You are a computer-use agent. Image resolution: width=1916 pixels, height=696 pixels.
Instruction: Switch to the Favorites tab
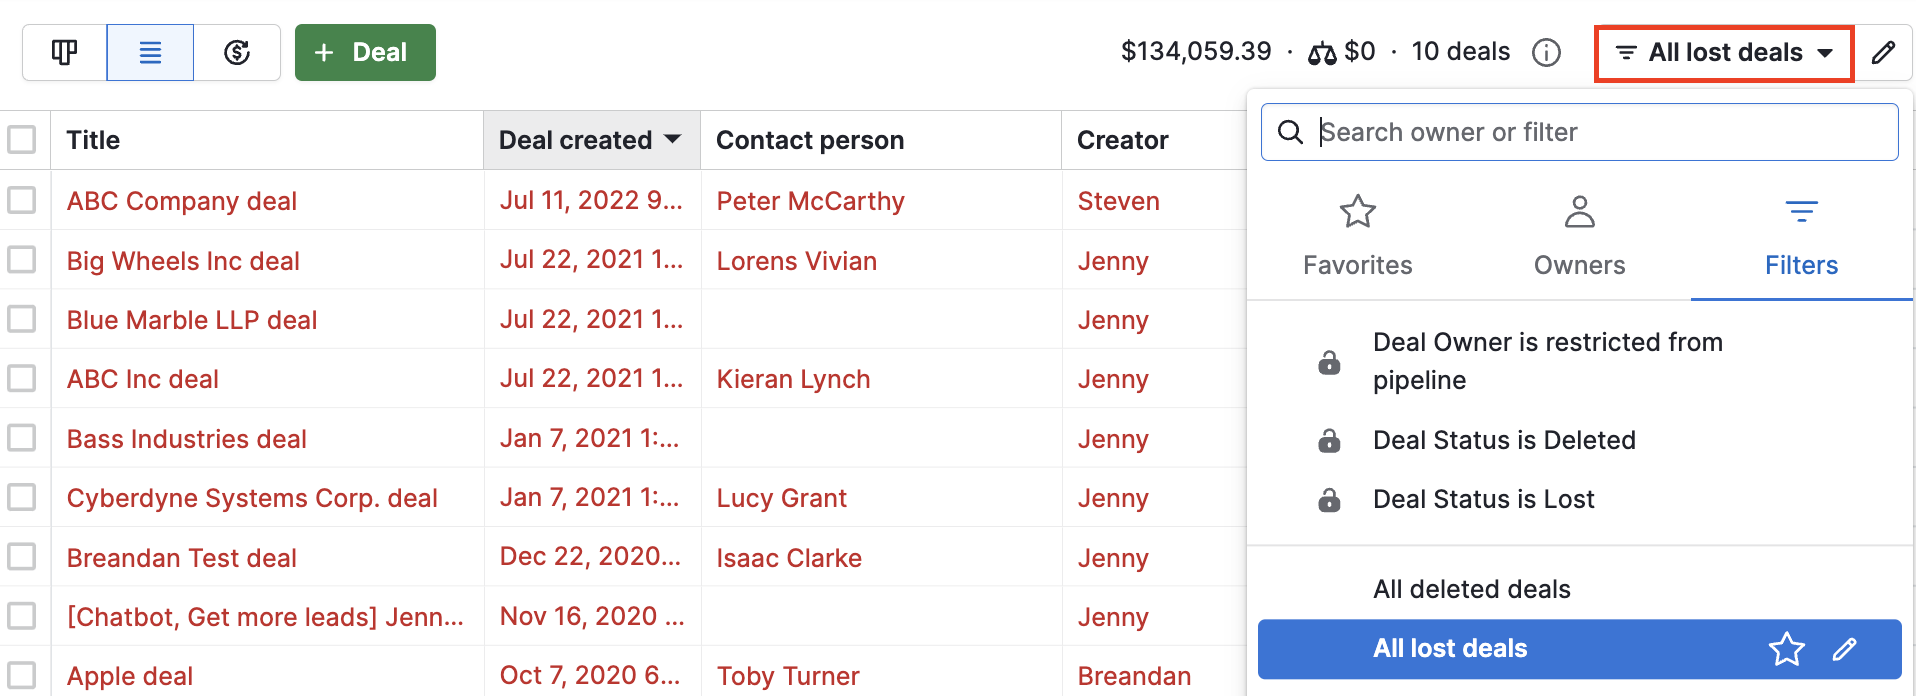click(x=1357, y=236)
